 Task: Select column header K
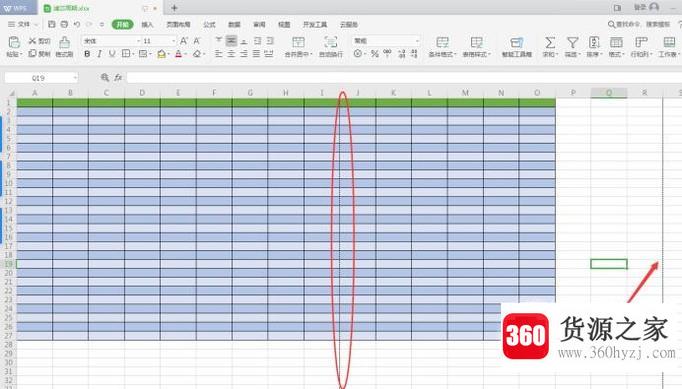[393, 93]
